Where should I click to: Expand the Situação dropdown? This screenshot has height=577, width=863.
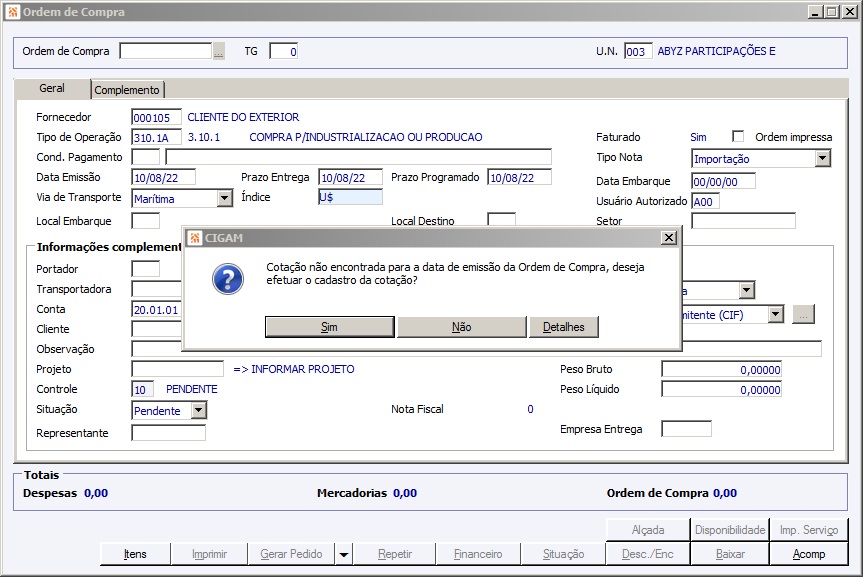point(198,410)
